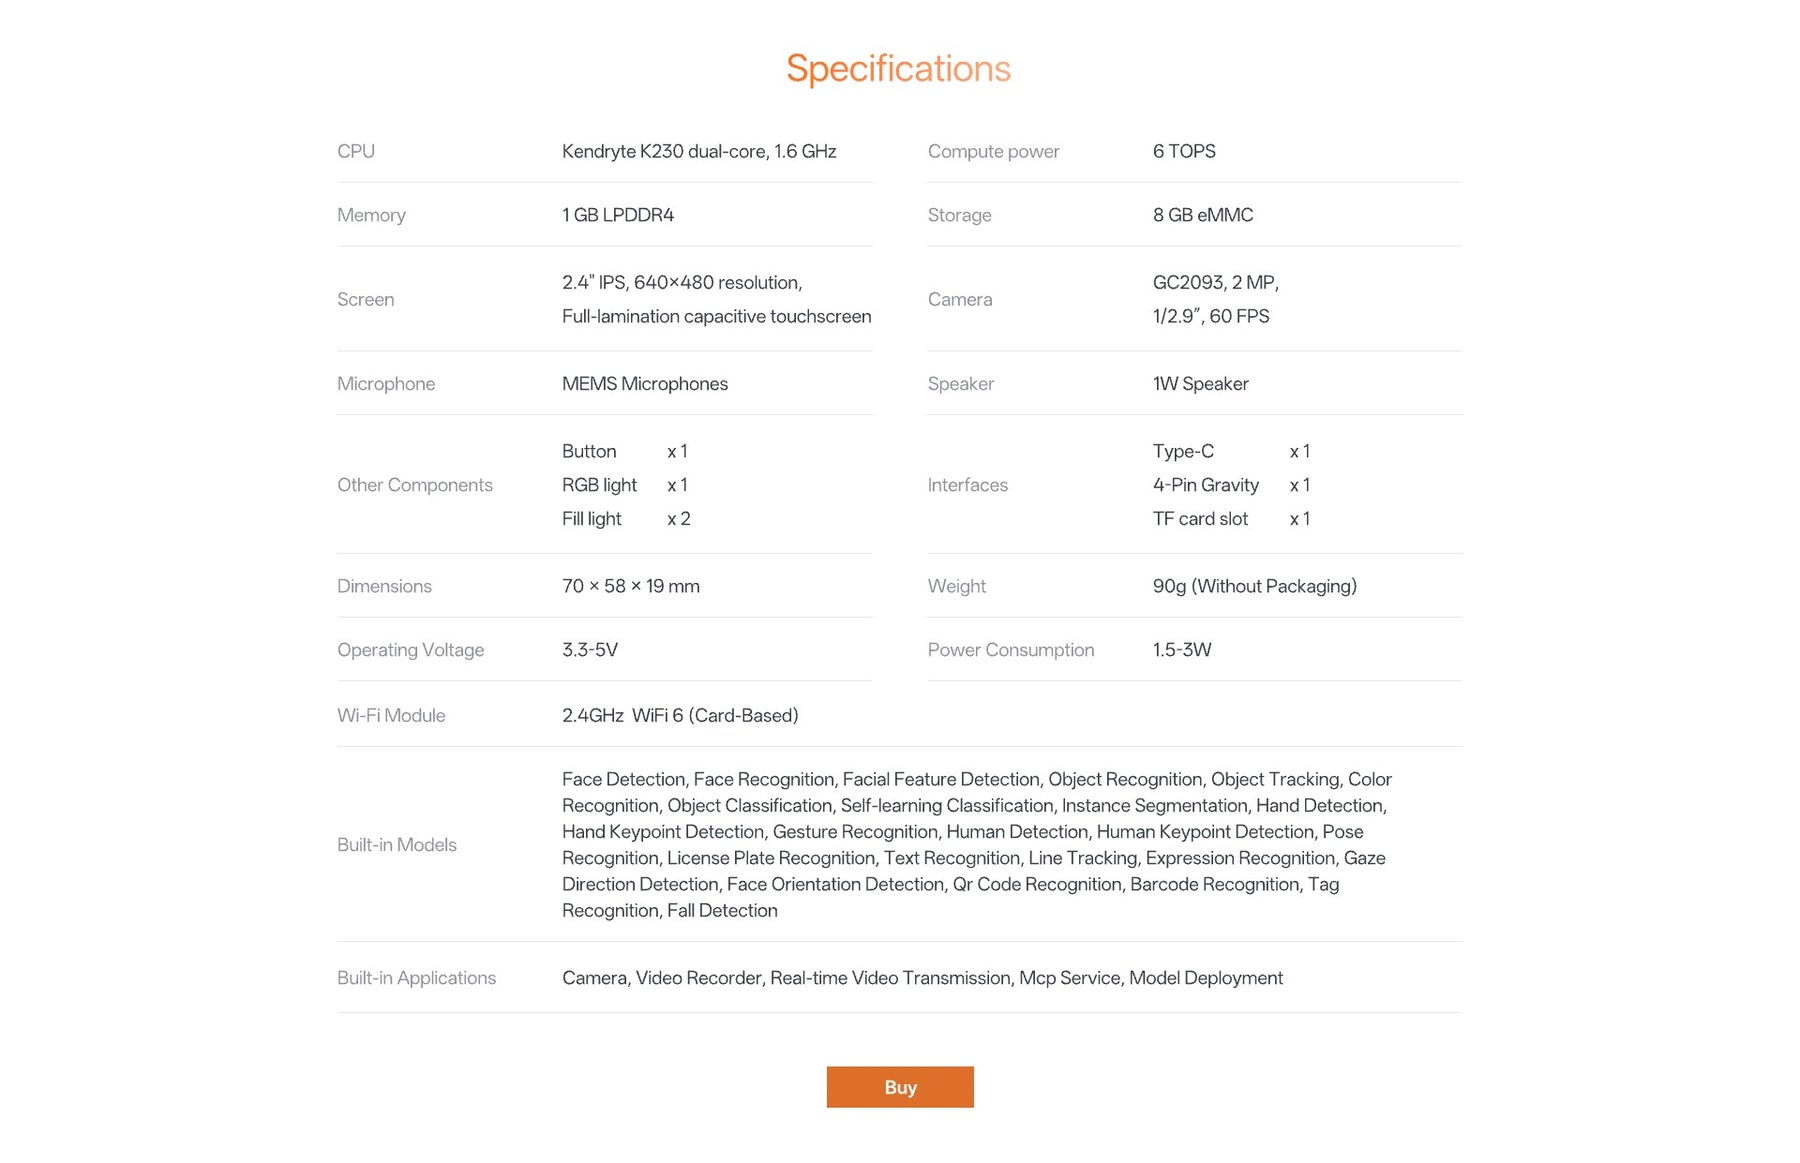Click the Memory label
Viewport: 1800px width, 1163px height.
(x=371, y=215)
